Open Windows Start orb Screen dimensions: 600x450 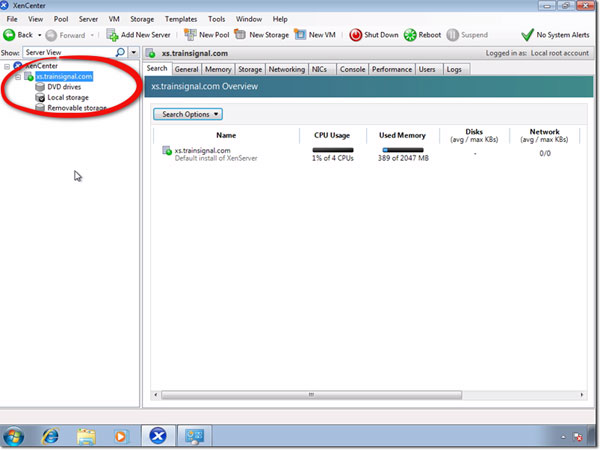(x=13, y=436)
